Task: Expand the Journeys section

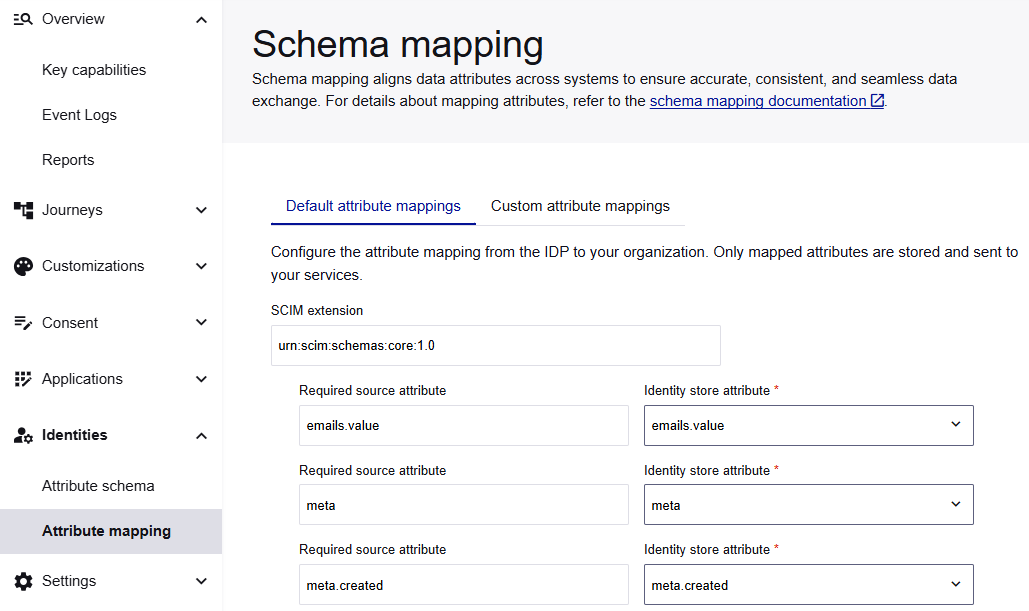Action: [201, 209]
